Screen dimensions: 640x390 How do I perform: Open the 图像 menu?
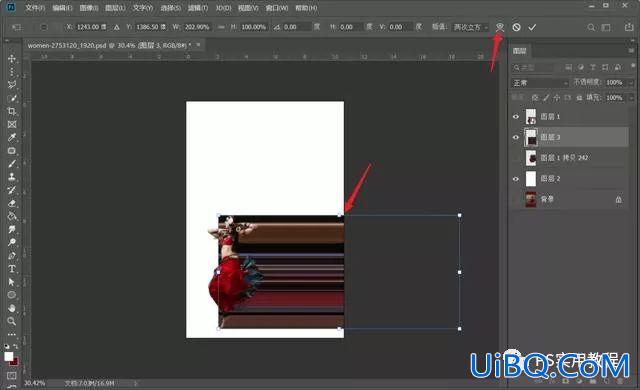tap(89, 8)
